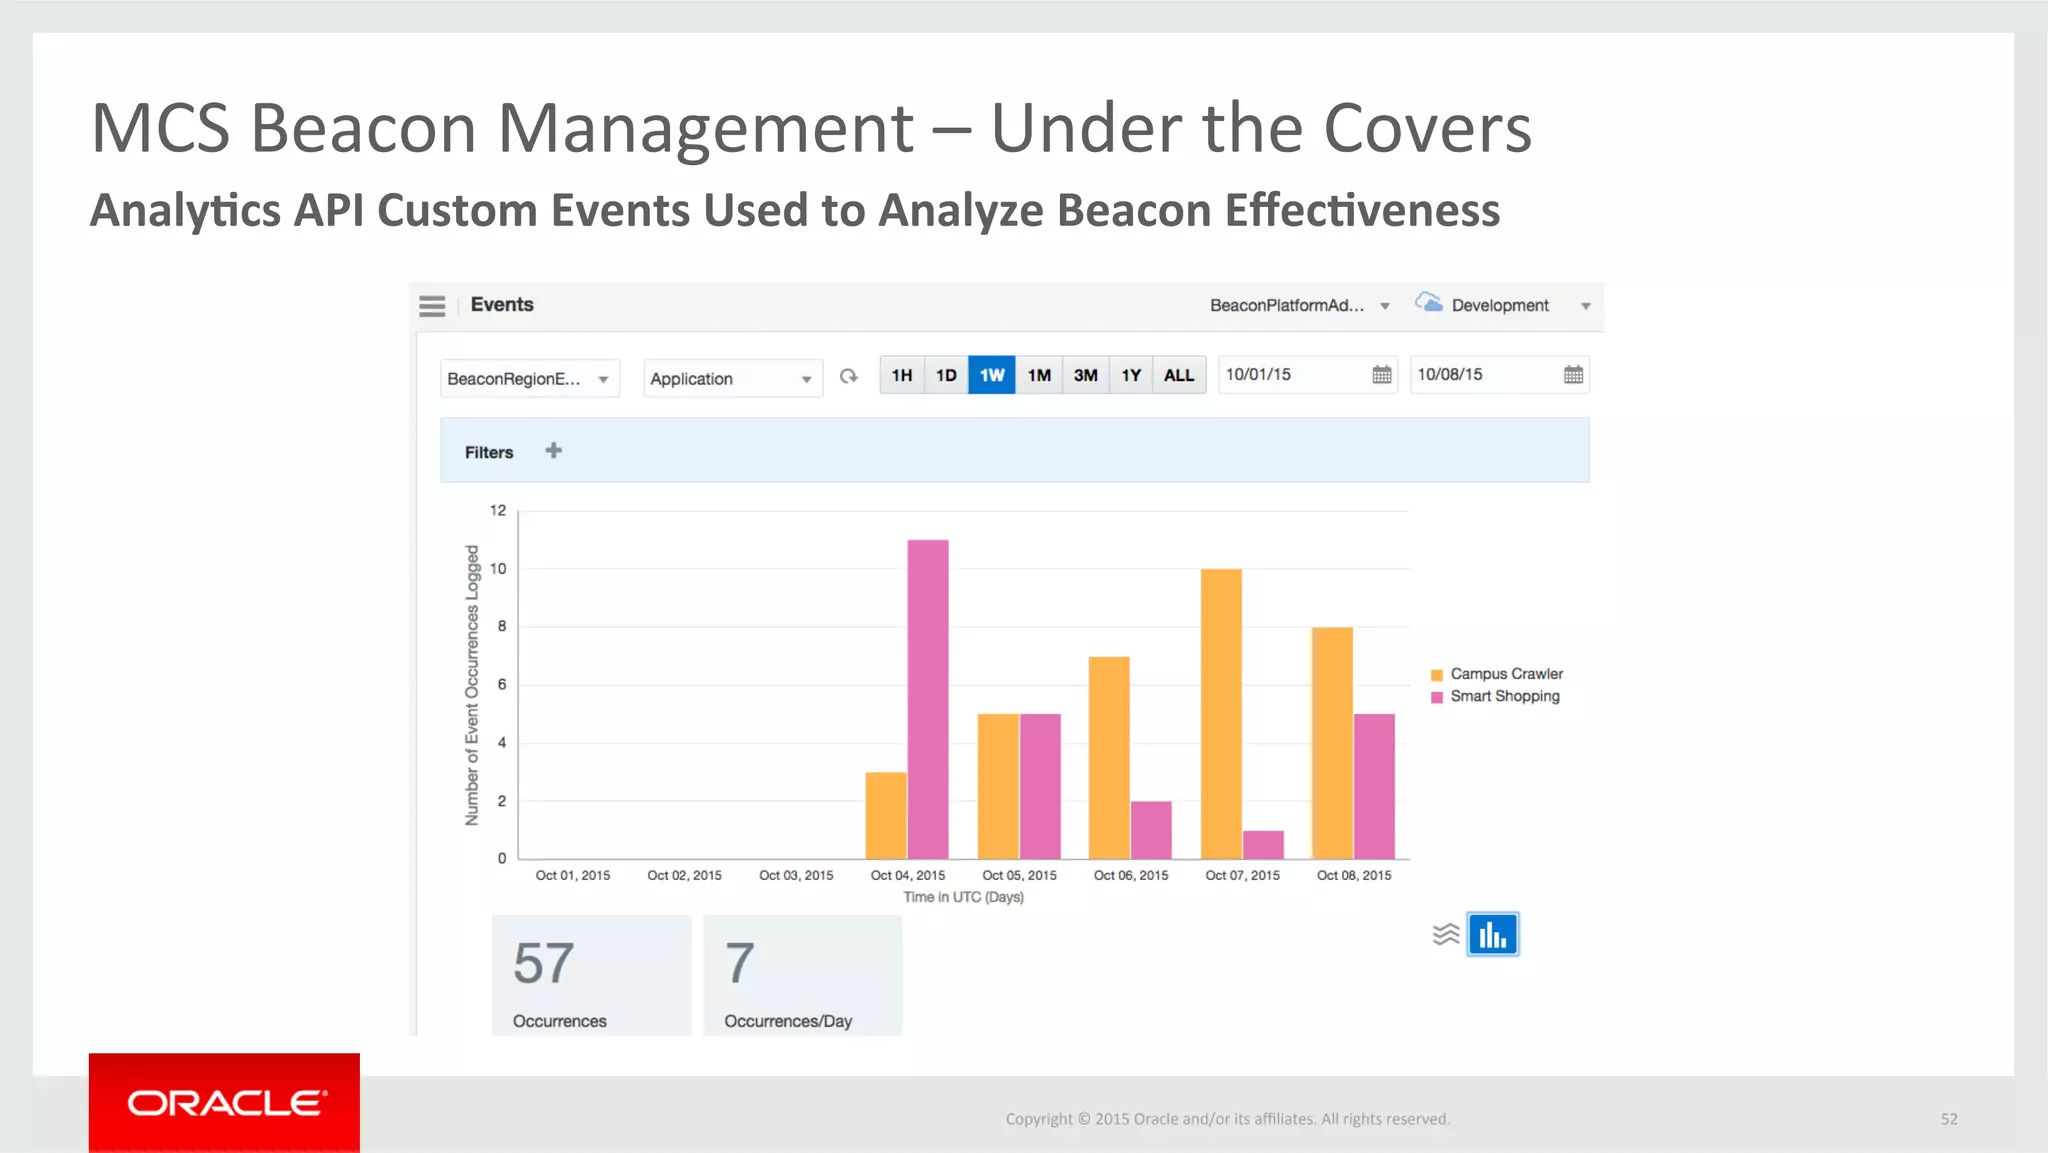Click the 10/01/15 start date field

[1308, 375]
